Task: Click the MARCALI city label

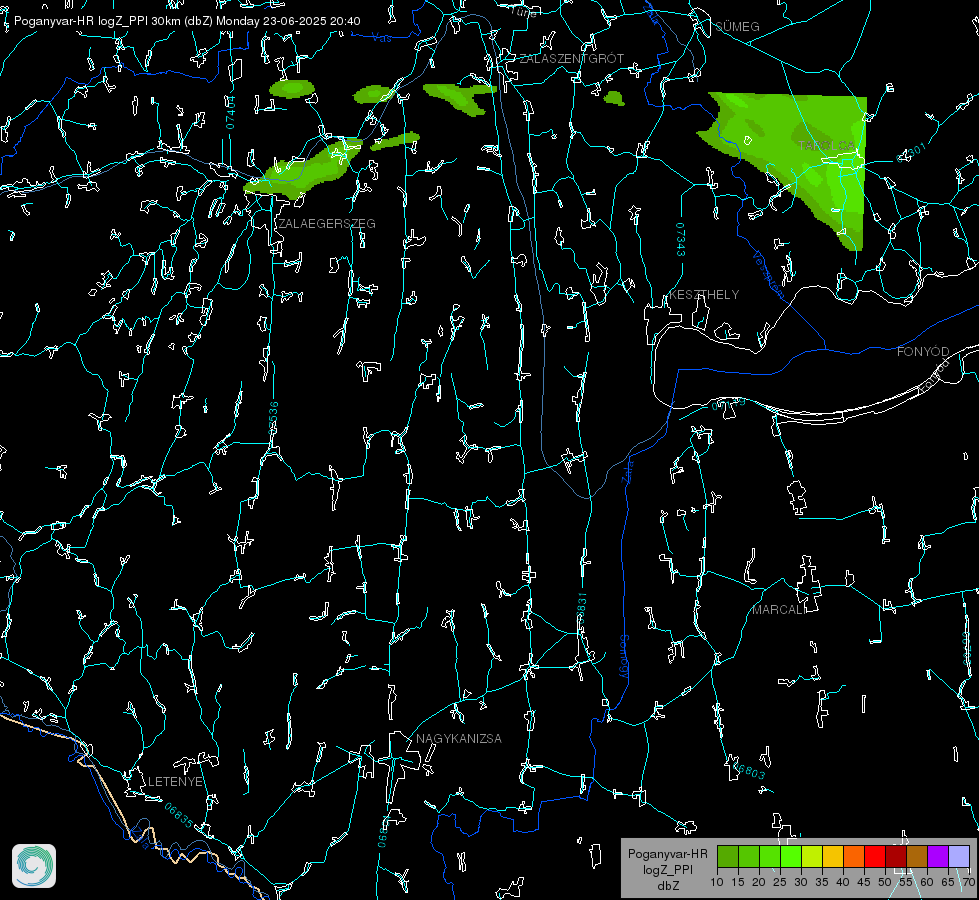Action: 779,610
